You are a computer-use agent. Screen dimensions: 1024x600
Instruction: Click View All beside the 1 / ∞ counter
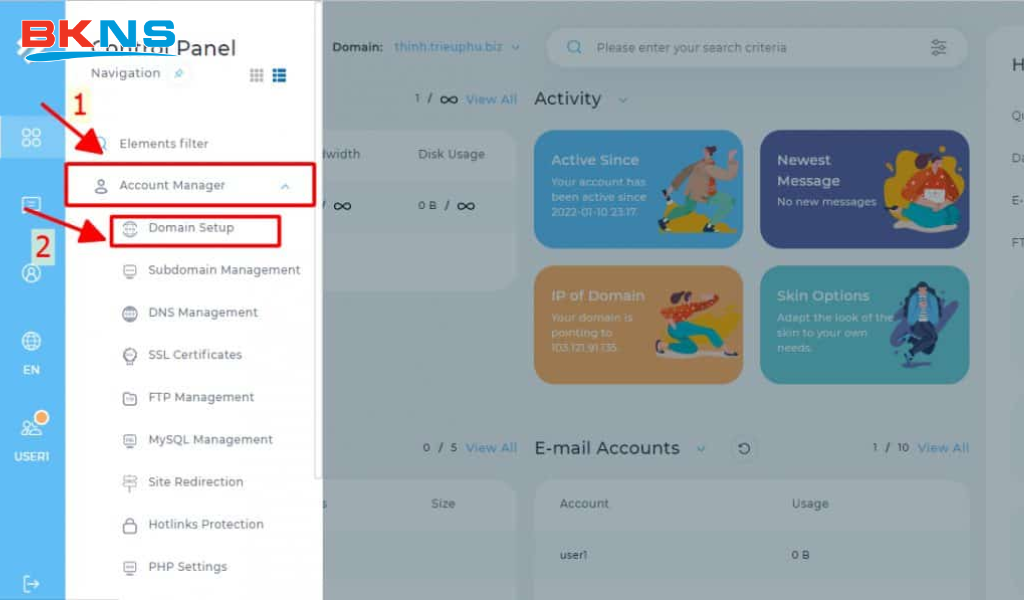(x=491, y=99)
